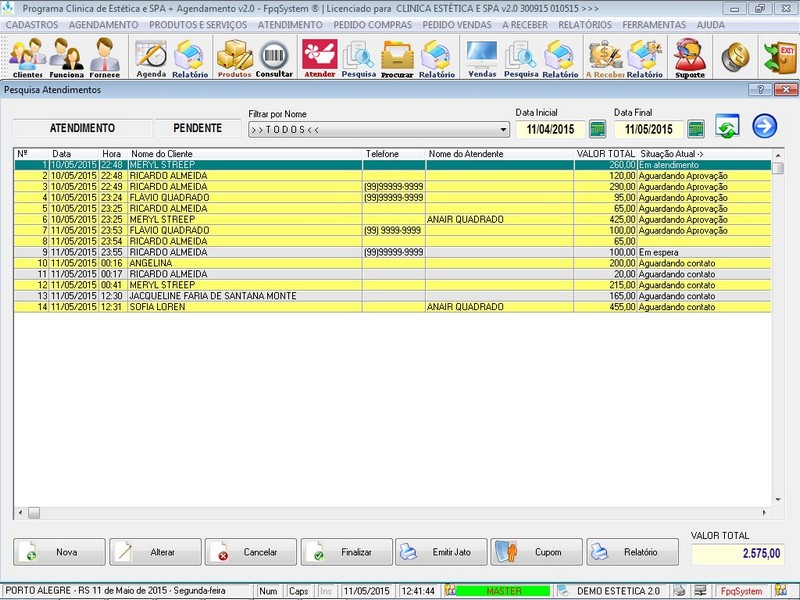The width and height of the screenshot is (800, 600).
Task: Click the Data Inicial date field
Action: click(x=550, y=130)
